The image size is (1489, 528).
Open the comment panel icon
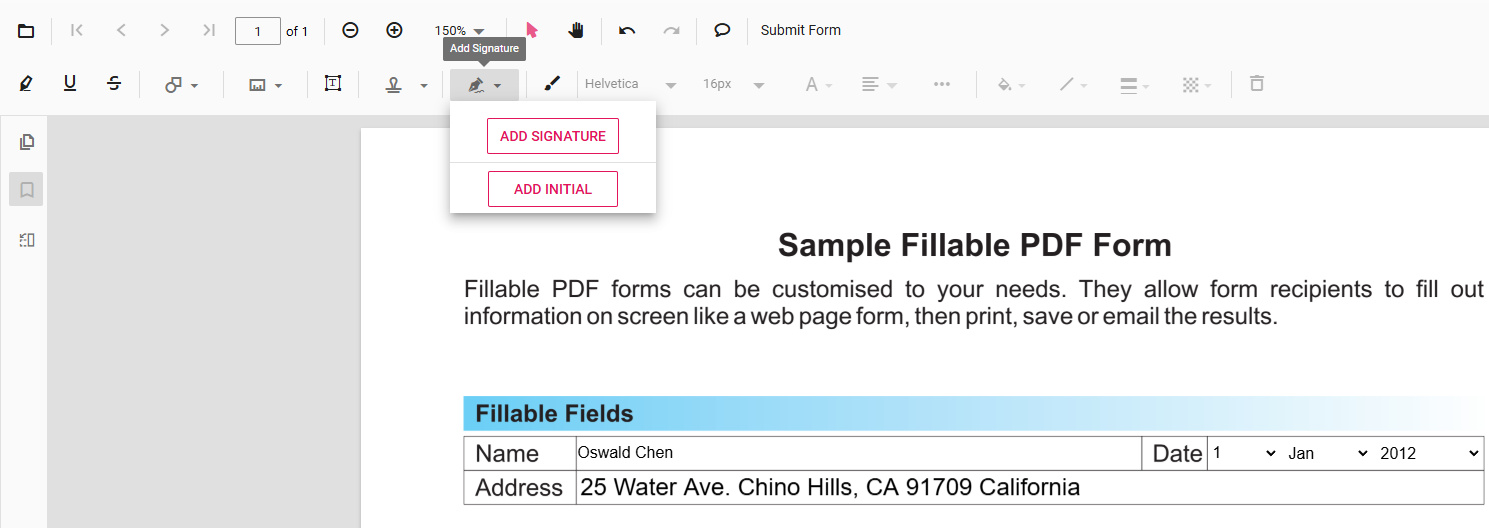coord(722,31)
